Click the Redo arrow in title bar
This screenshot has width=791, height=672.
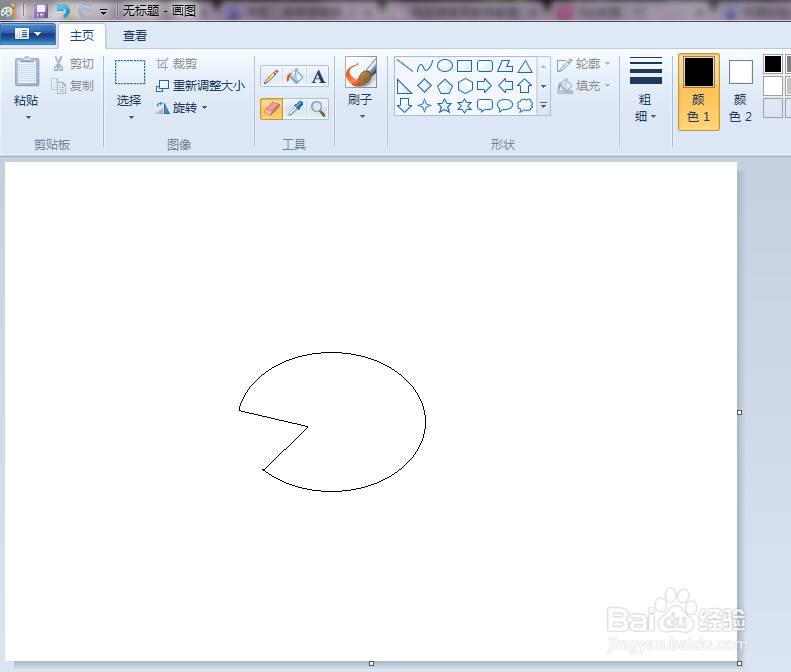point(85,11)
